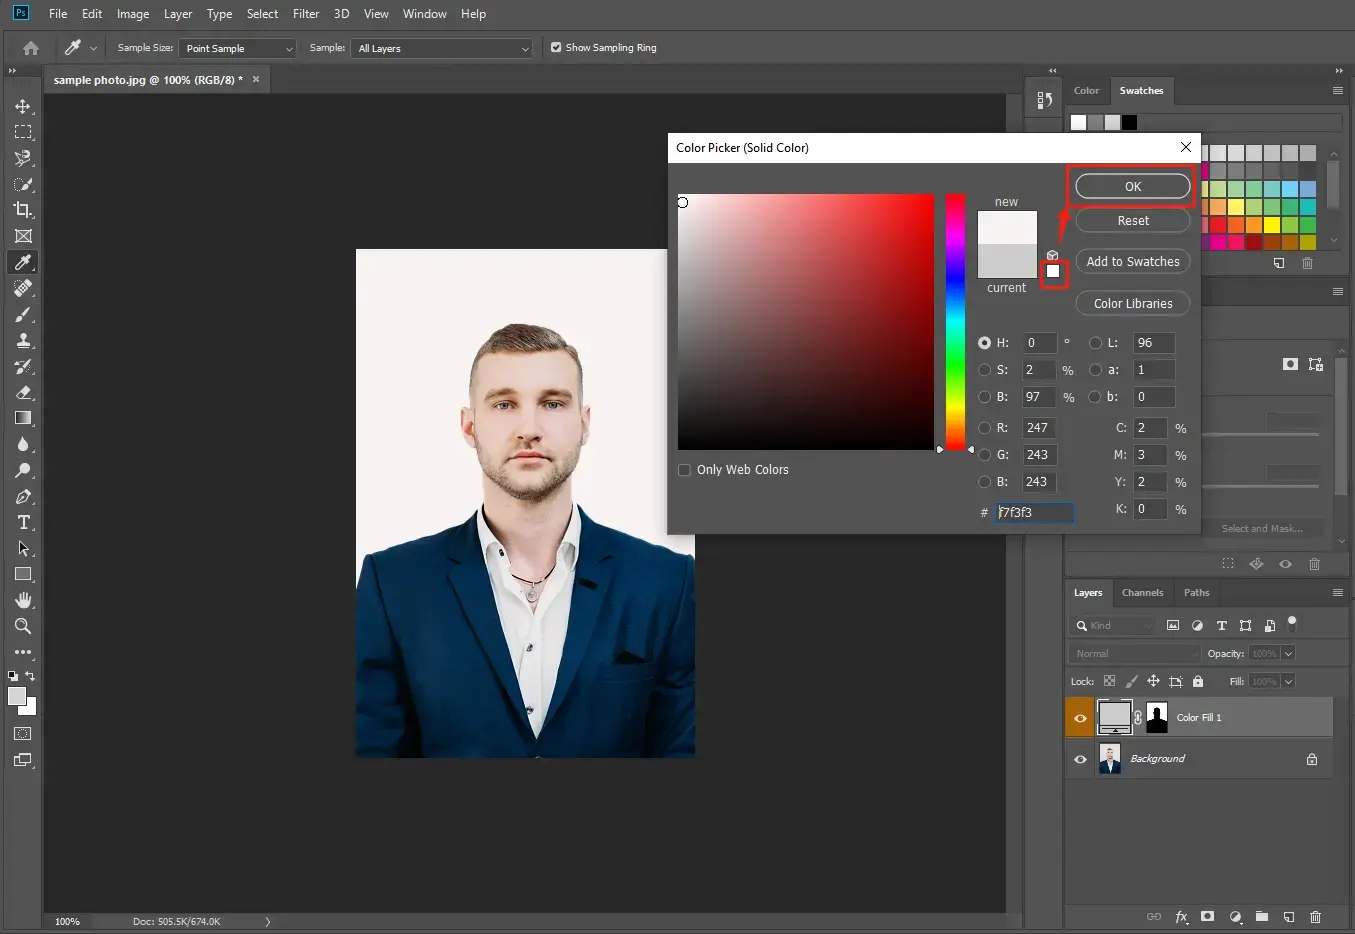Screen dimensions: 1355x934
Task: Expand the Opacity slider dropdown
Action: pos(1289,653)
